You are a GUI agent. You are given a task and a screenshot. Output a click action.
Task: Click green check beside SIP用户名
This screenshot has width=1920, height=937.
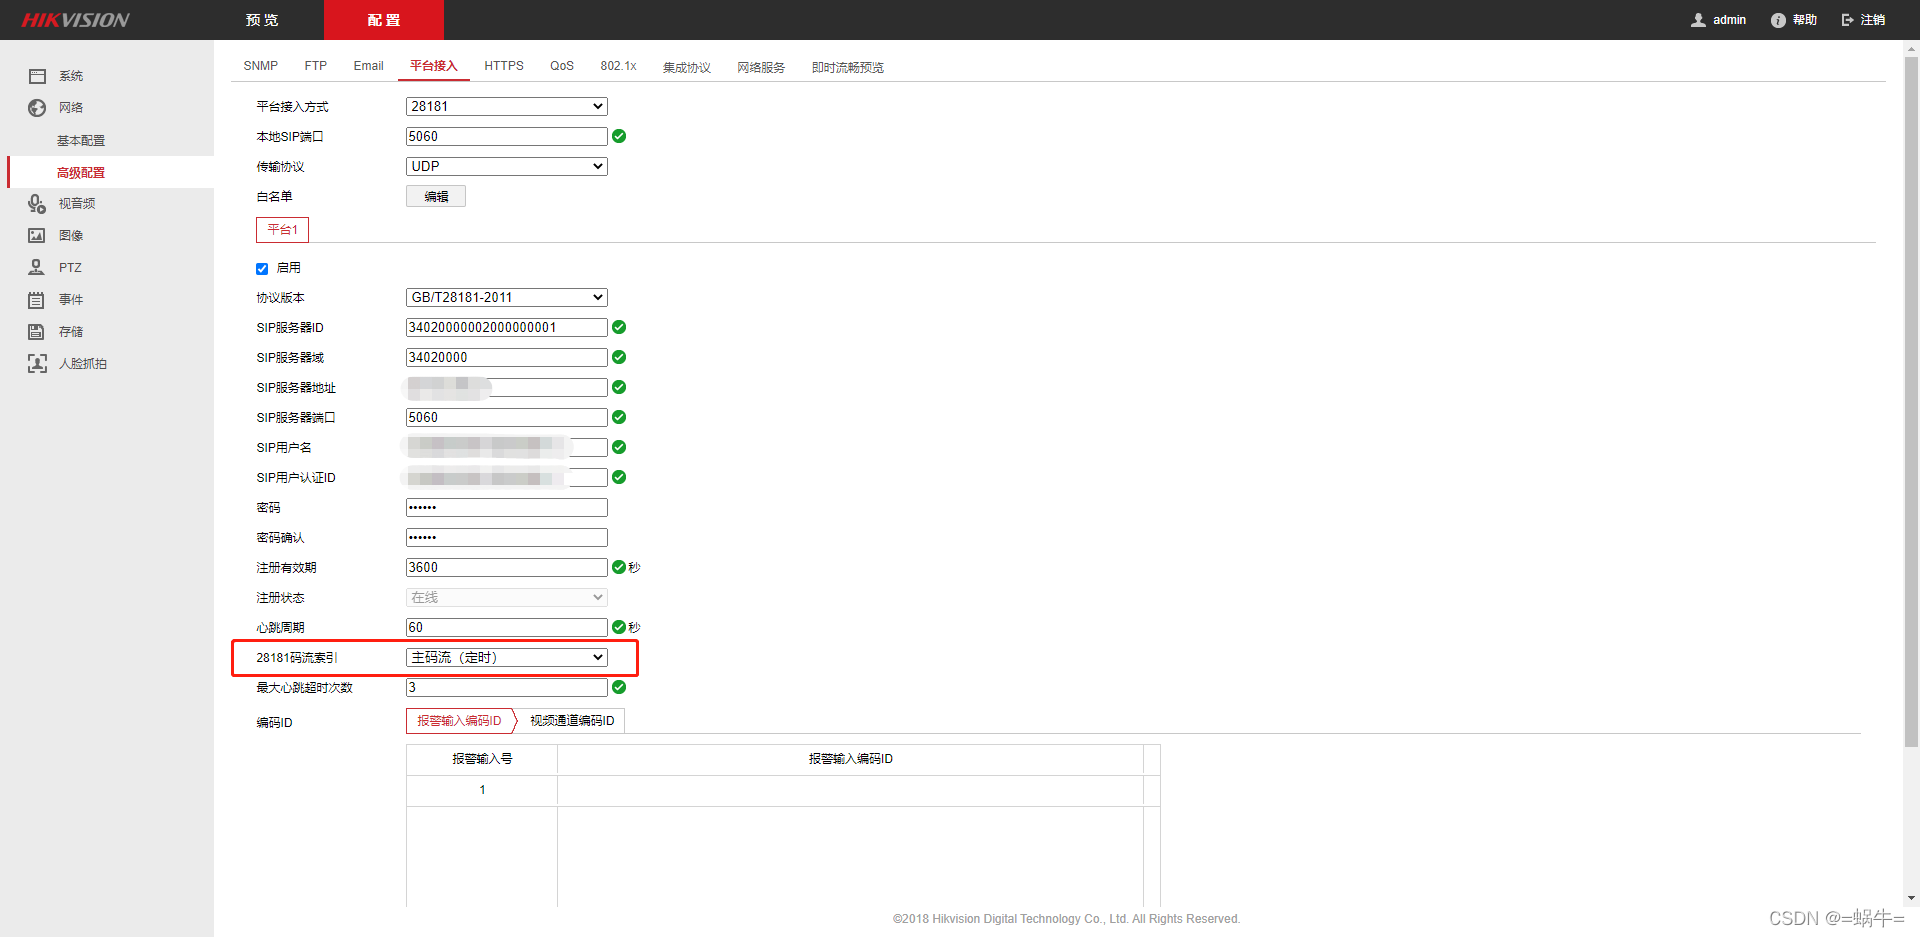click(619, 447)
